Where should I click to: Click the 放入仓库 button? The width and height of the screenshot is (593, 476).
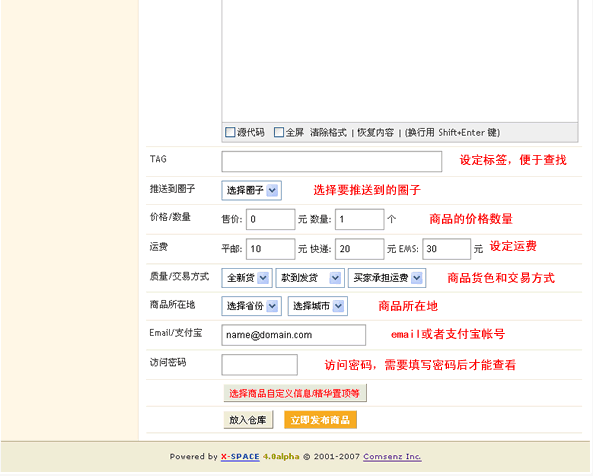(248, 420)
